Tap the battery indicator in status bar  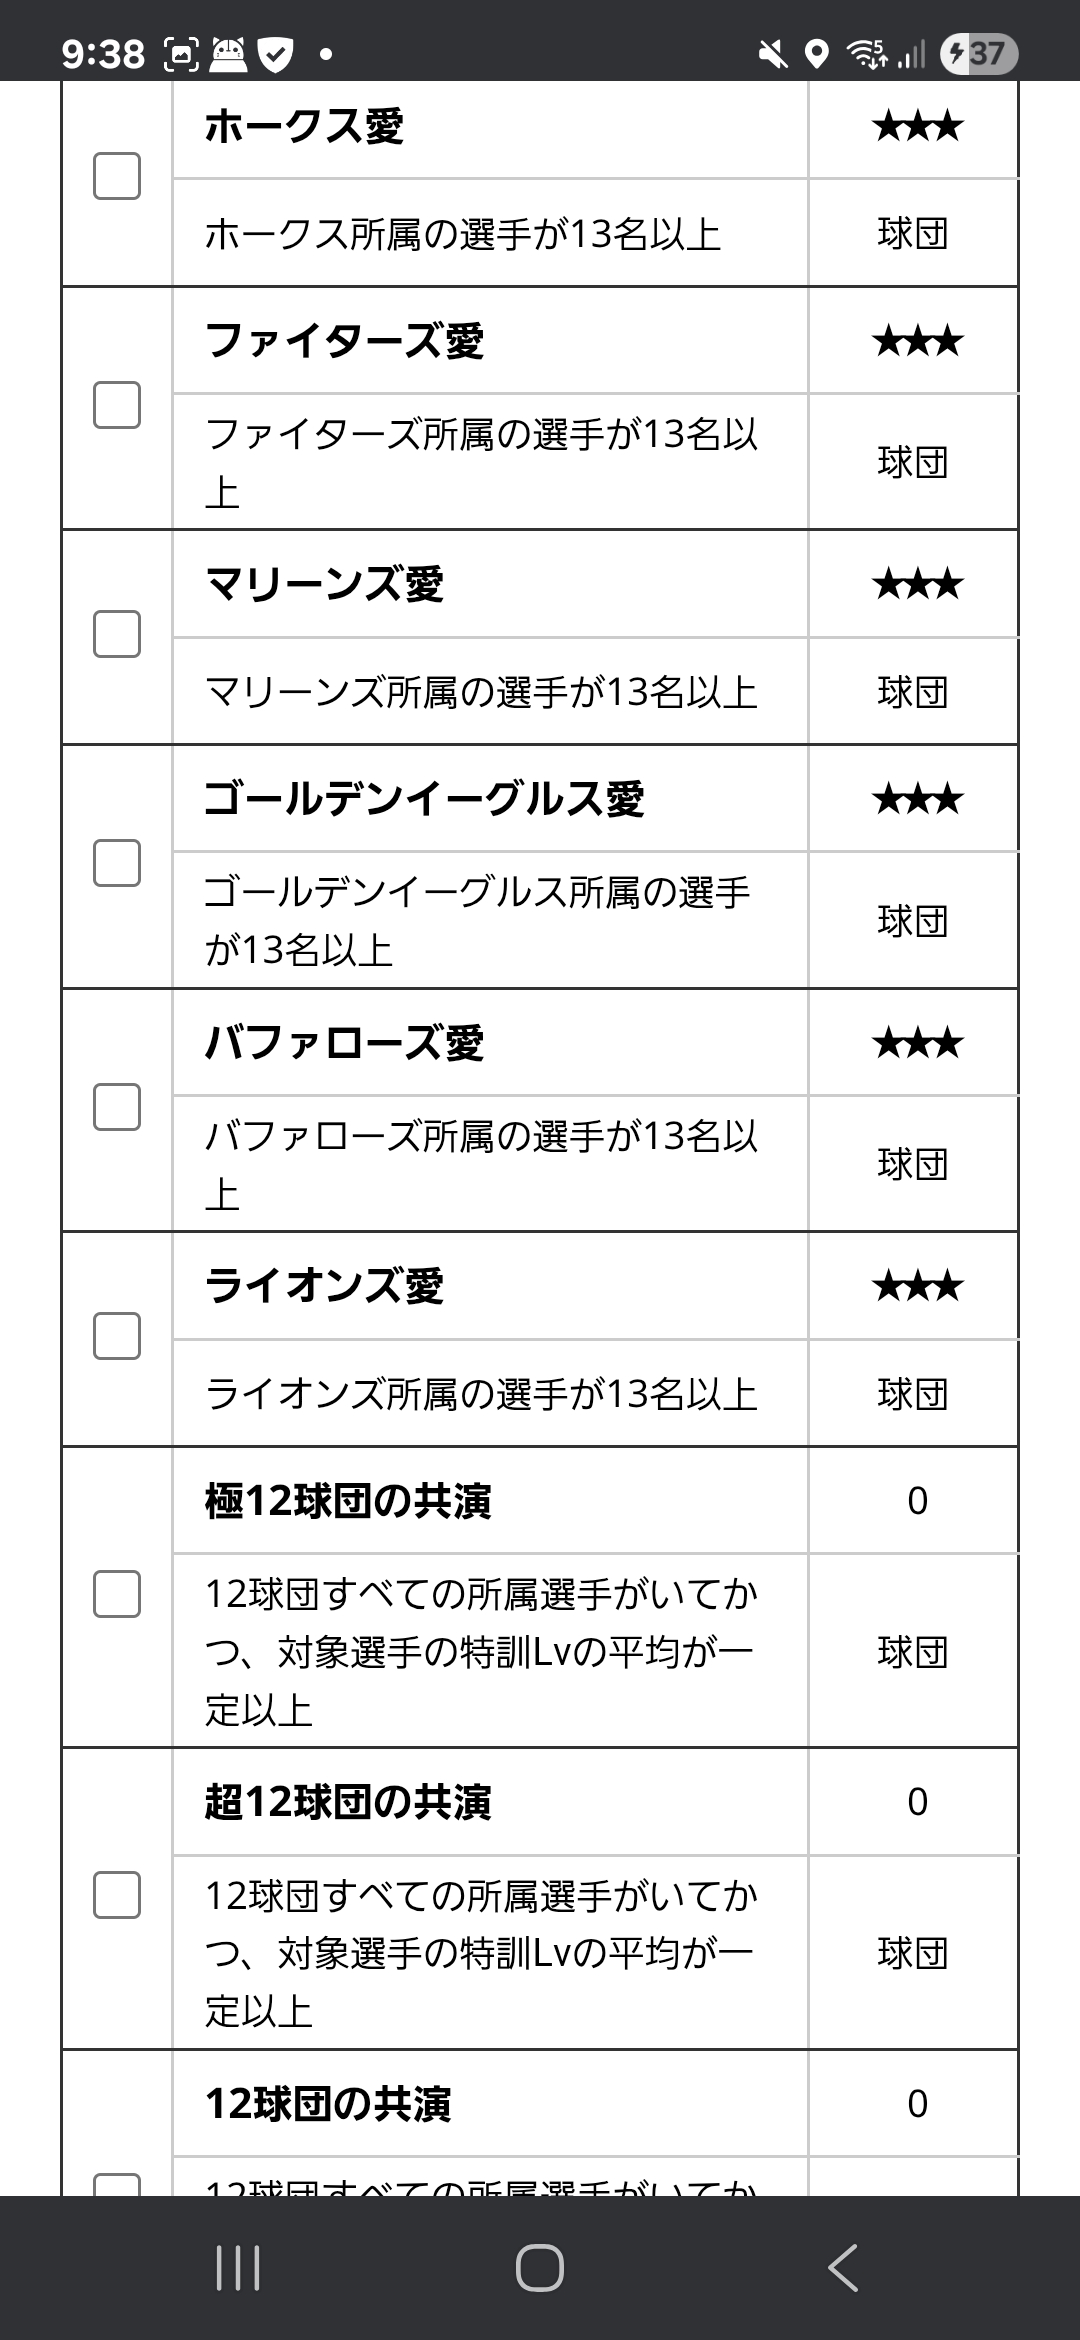pyautogui.click(x=978, y=53)
